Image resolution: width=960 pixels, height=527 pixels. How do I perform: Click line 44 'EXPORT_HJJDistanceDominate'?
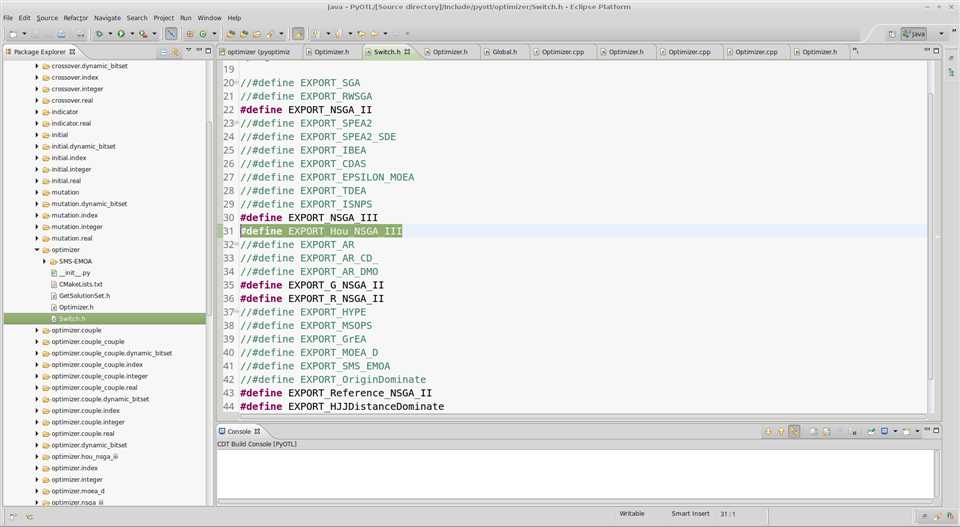366,406
